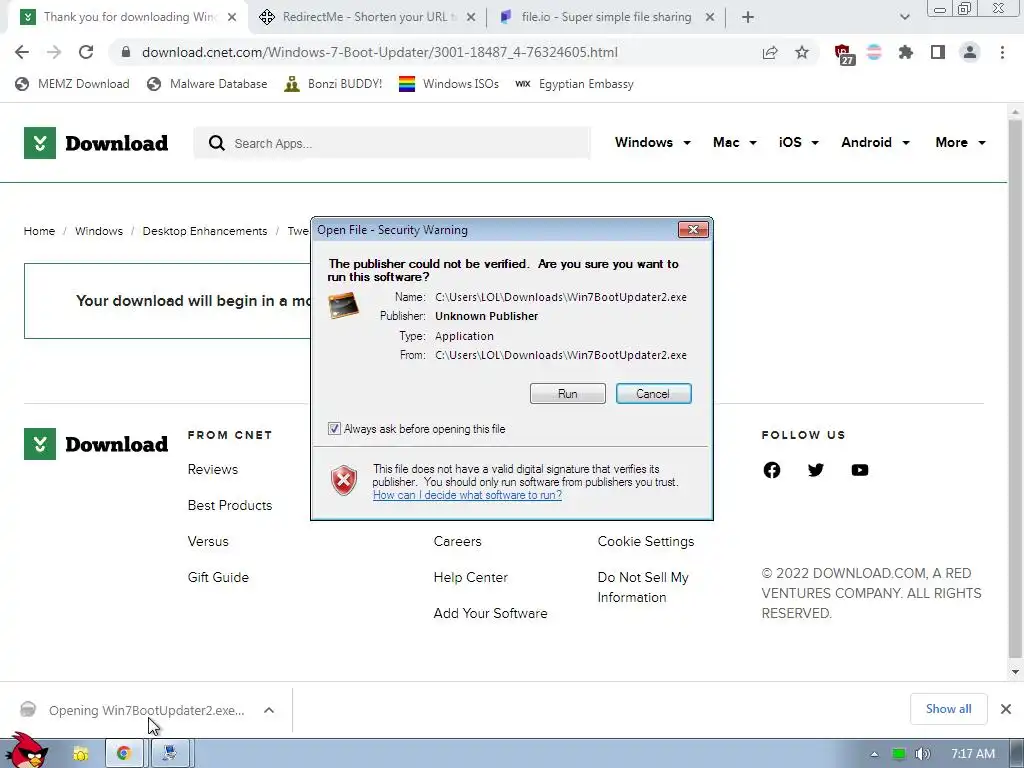Image resolution: width=1024 pixels, height=768 pixels.
Task: Open the Reviews footer link
Action: (x=213, y=470)
